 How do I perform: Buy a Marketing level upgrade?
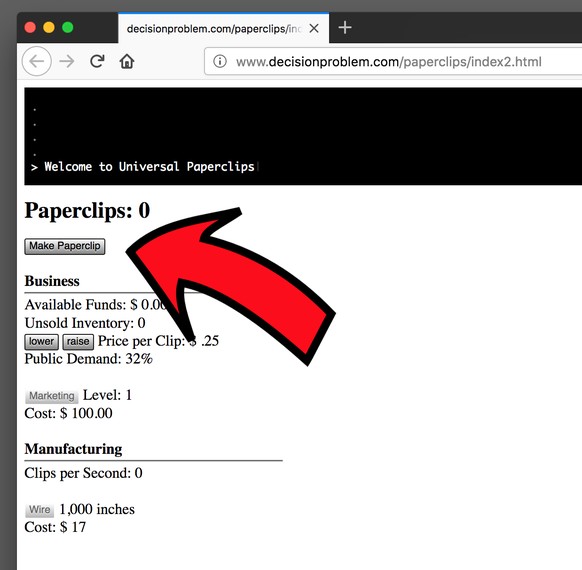(52, 396)
